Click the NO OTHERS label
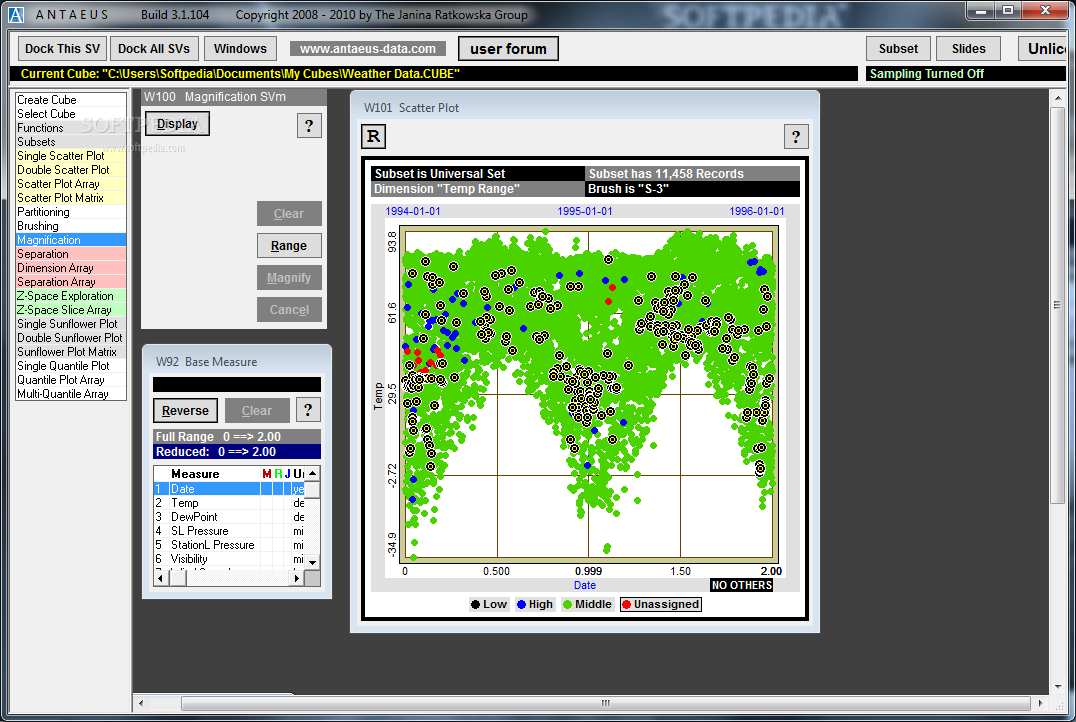Viewport: 1076px width, 722px height. click(x=742, y=585)
